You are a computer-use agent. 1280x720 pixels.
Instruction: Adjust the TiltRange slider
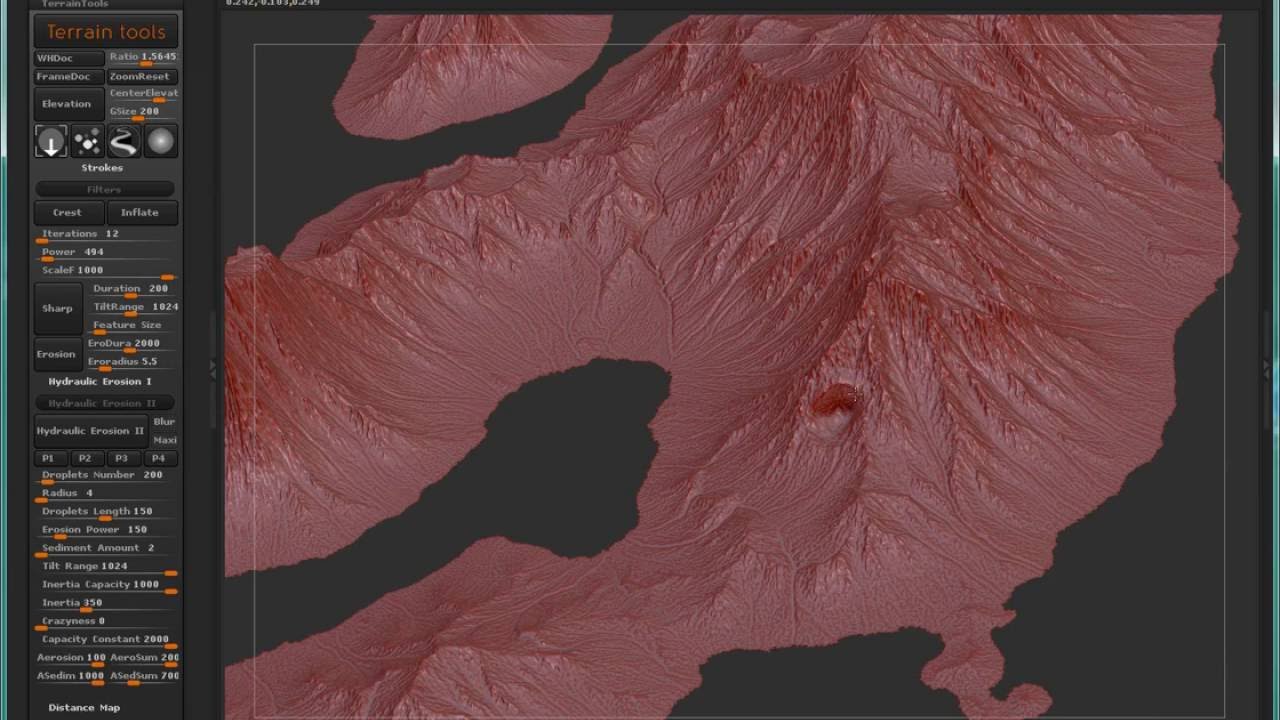pos(135,307)
